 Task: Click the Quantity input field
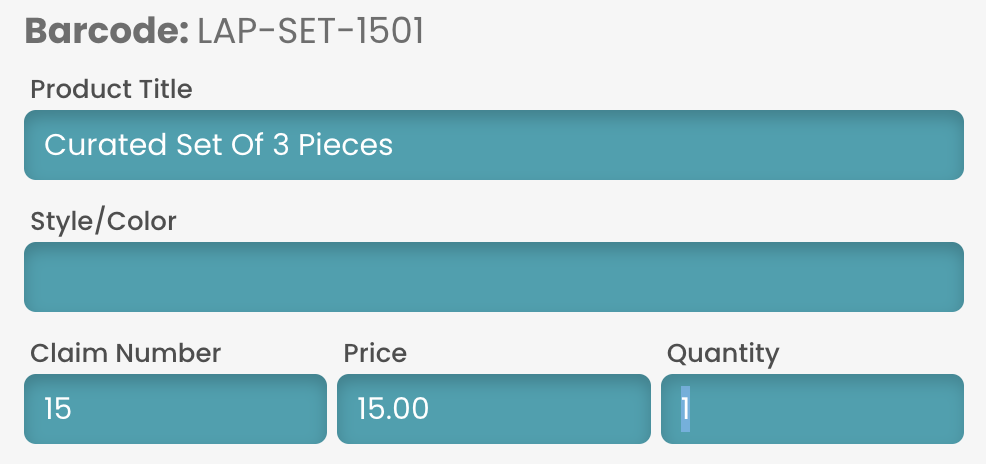click(812, 409)
